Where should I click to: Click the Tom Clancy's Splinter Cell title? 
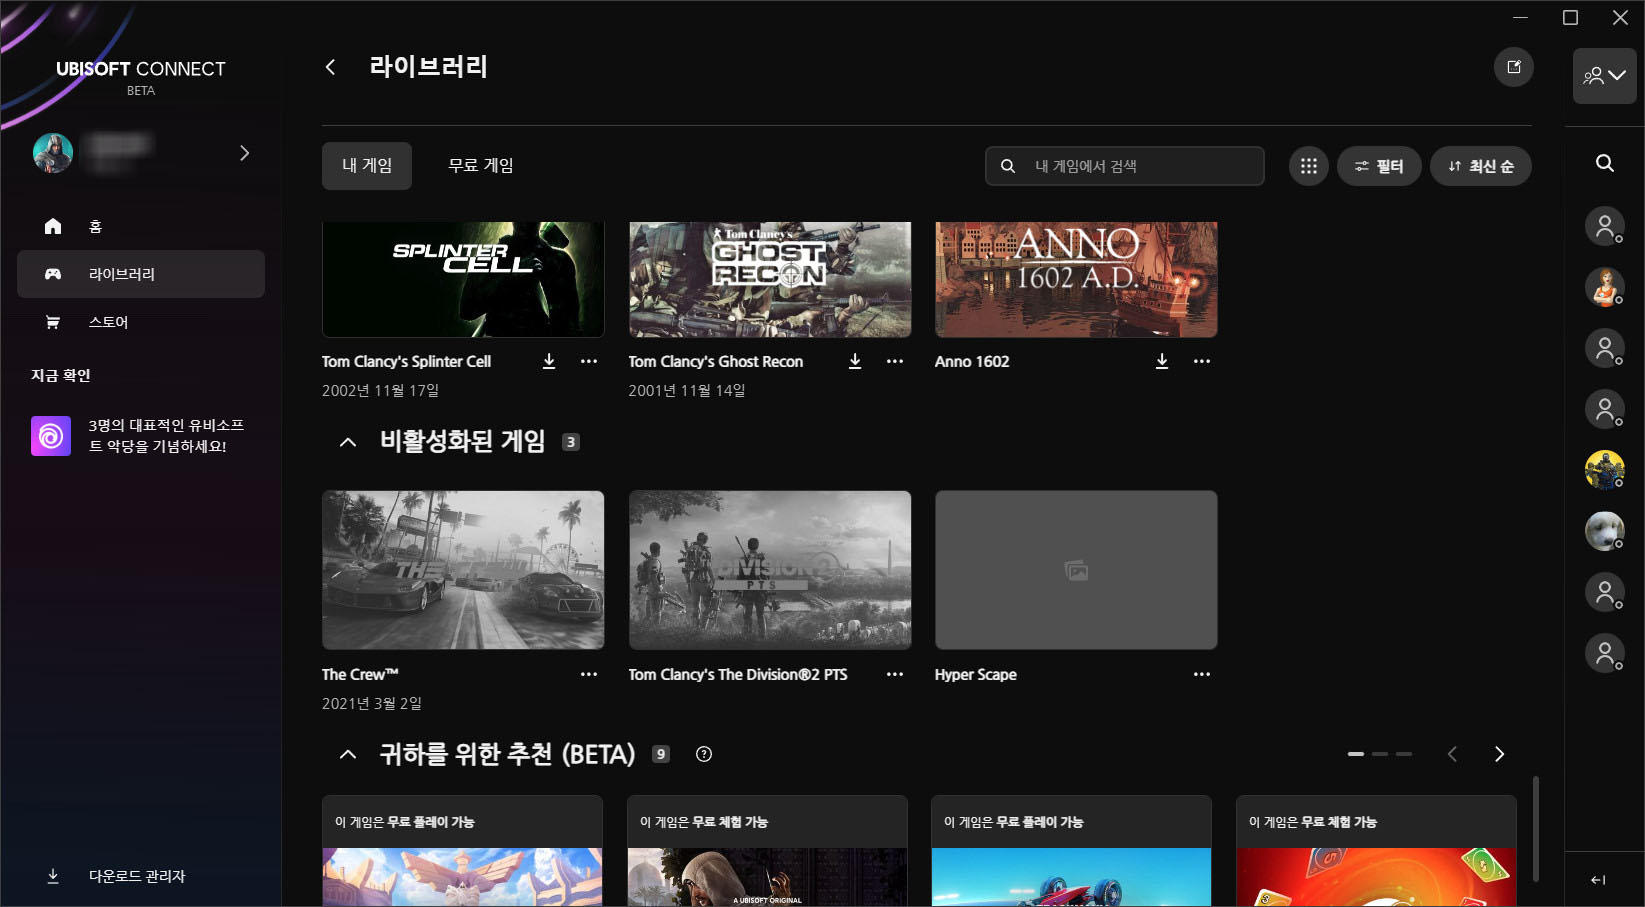coord(406,361)
